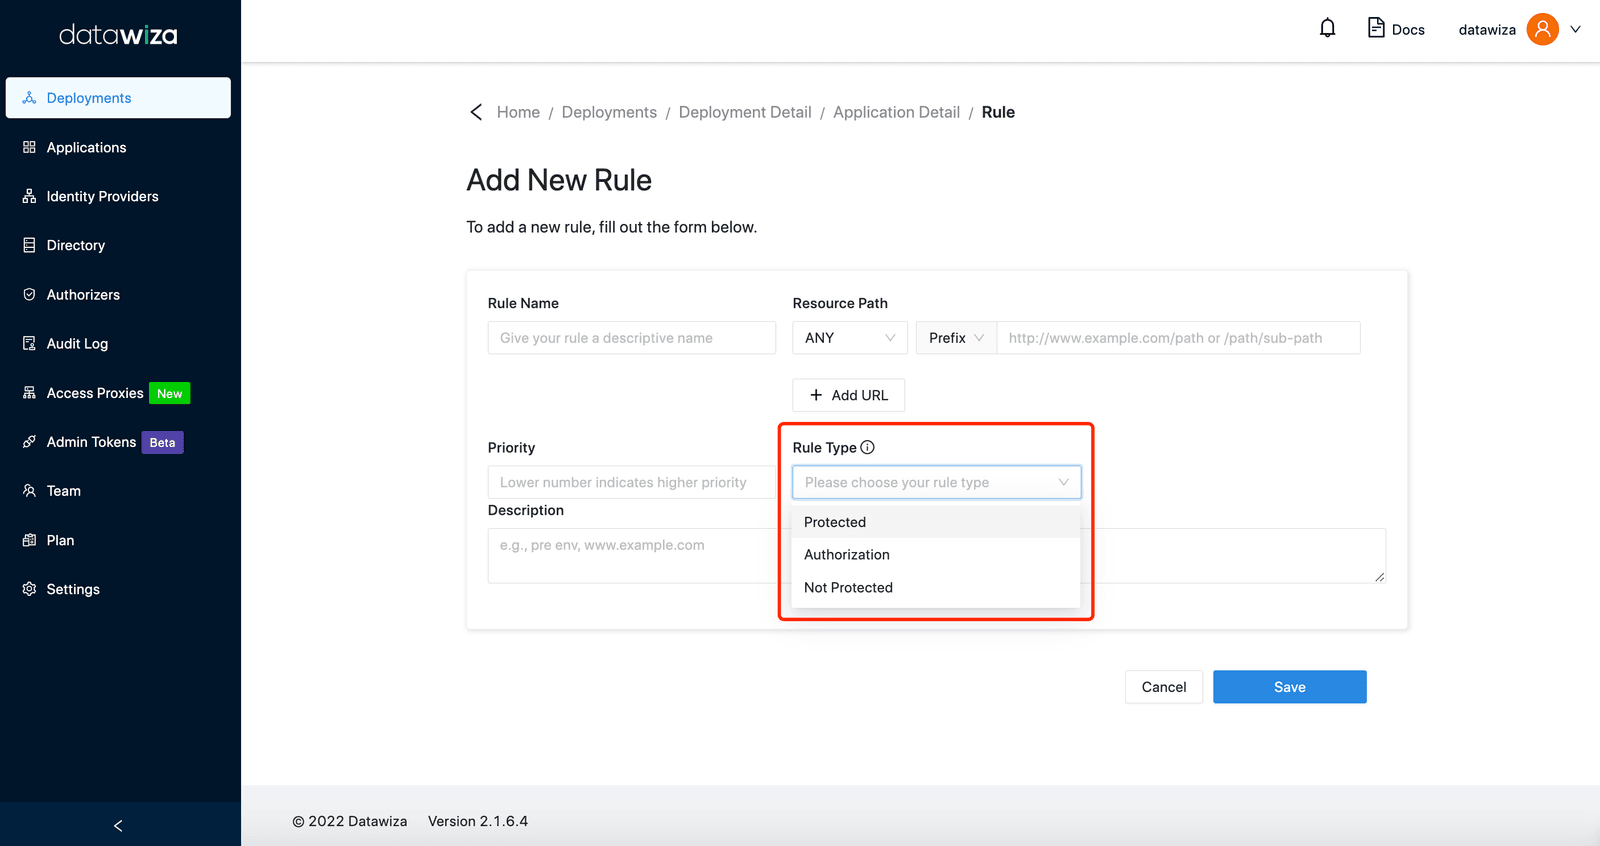Toggle the Rule Type select box
This screenshot has height=846, width=1600.
937,482
